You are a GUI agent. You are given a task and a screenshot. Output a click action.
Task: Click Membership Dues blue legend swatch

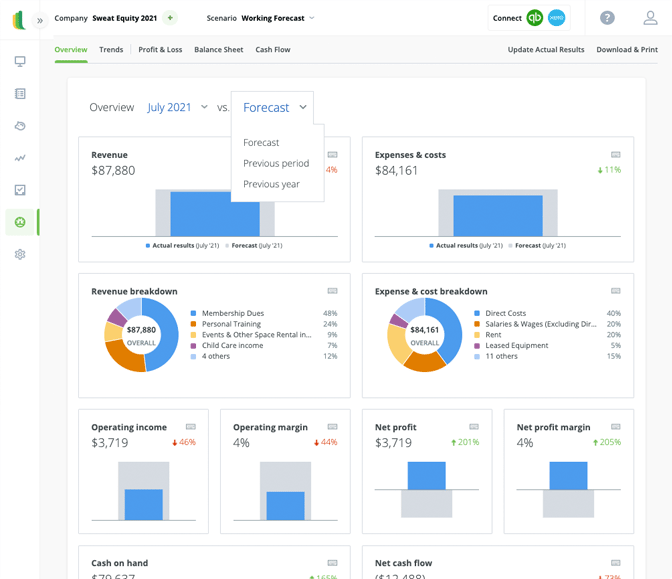(193, 313)
